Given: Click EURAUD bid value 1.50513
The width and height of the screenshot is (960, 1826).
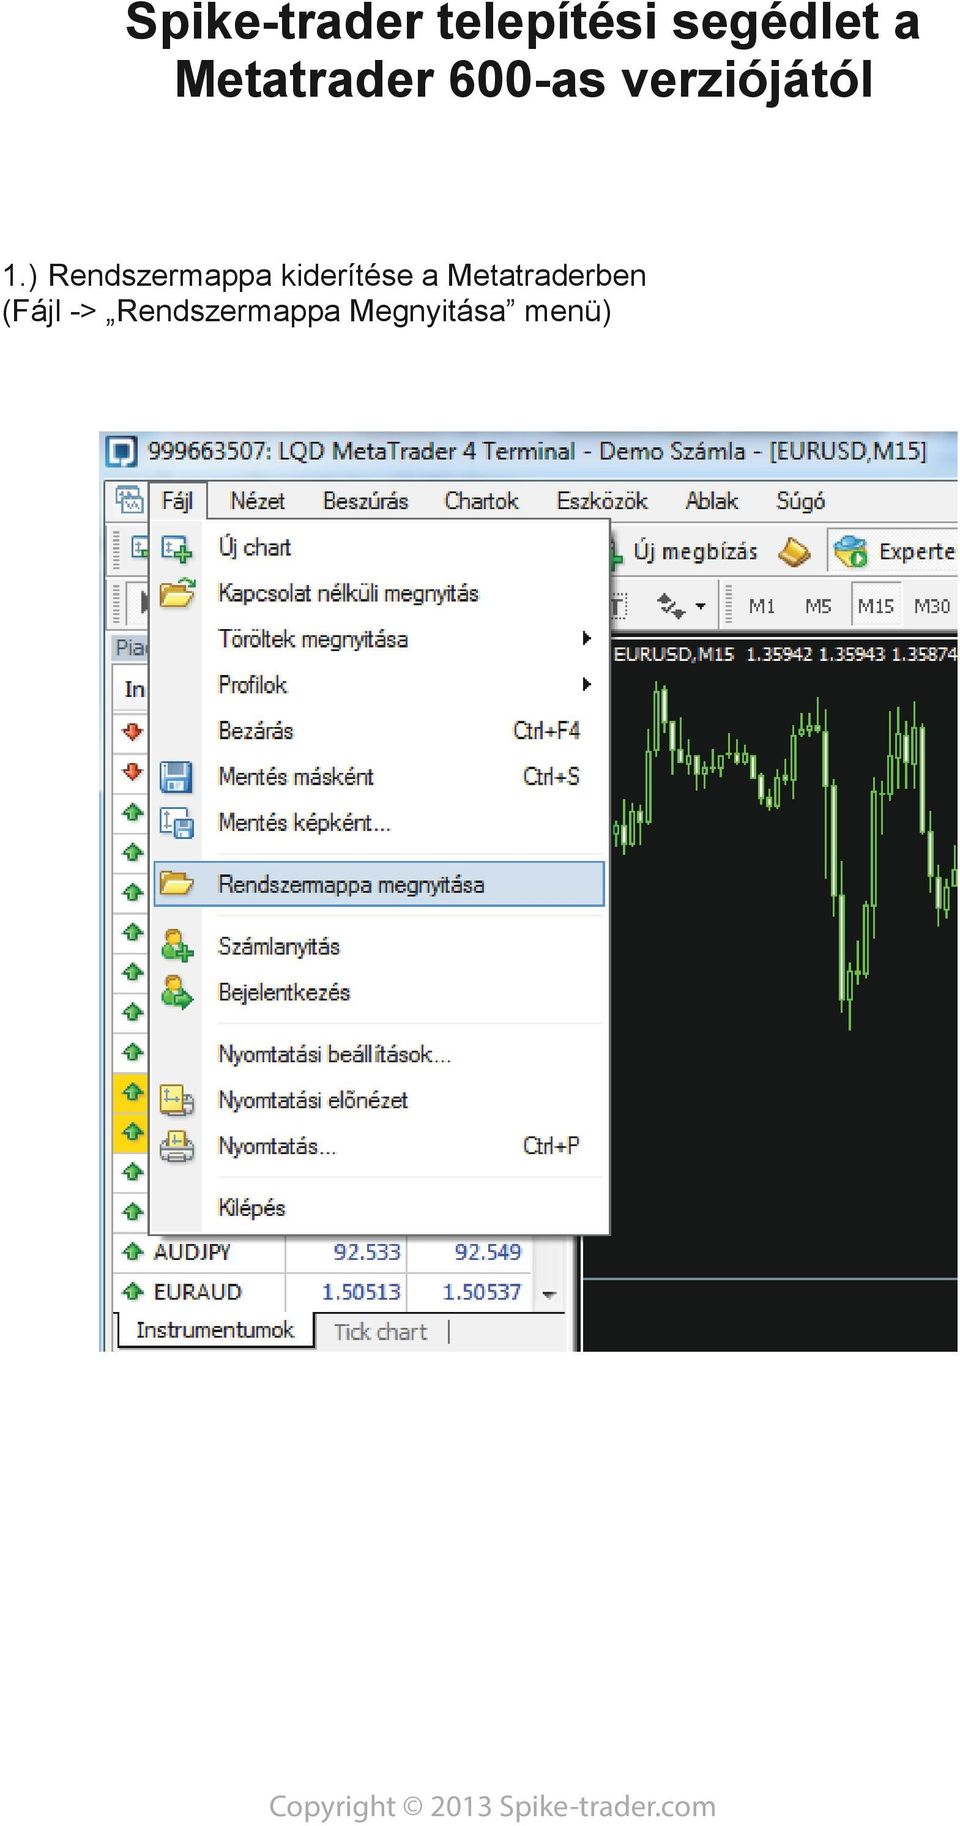Looking at the screenshot, I should 361,1292.
